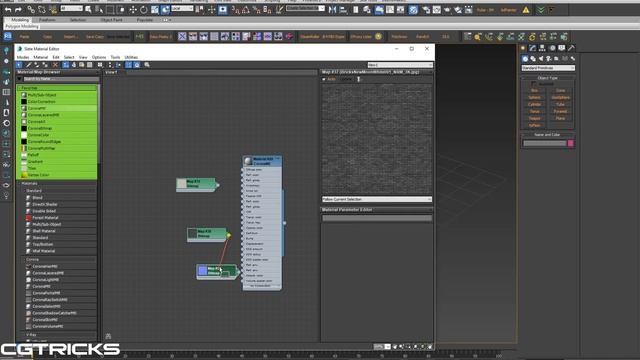
Task: Click the yellow warning triangle icon in top toolbar
Action: coord(526,10)
